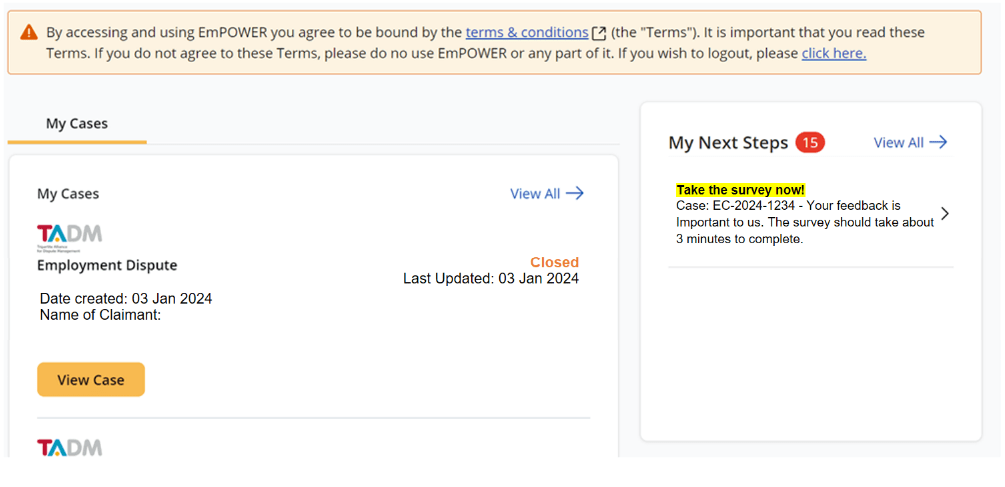Image resolution: width=1005 pixels, height=487 pixels.
Task: Click the TADM logo above Employment Dispute
Action: point(69,238)
